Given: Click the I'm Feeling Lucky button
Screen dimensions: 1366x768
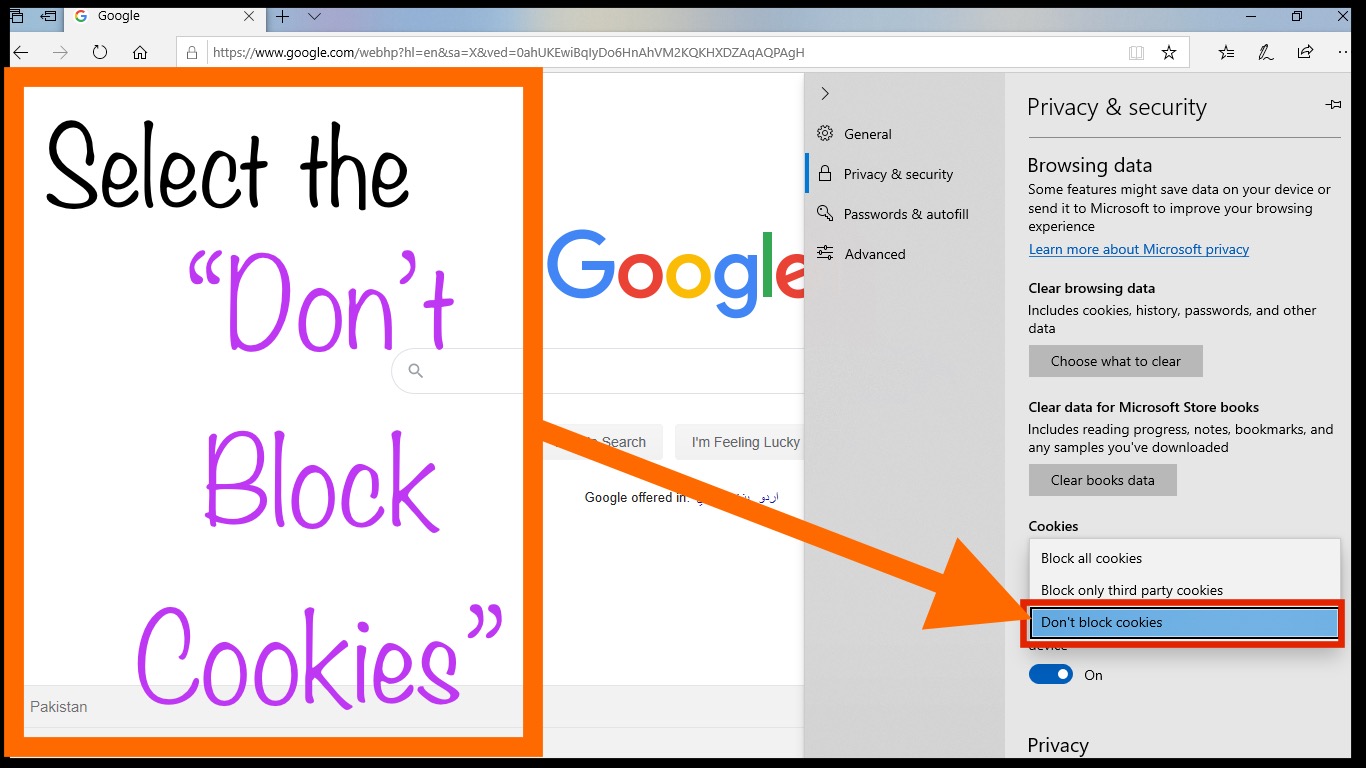Looking at the screenshot, I should pyautogui.click(x=739, y=442).
